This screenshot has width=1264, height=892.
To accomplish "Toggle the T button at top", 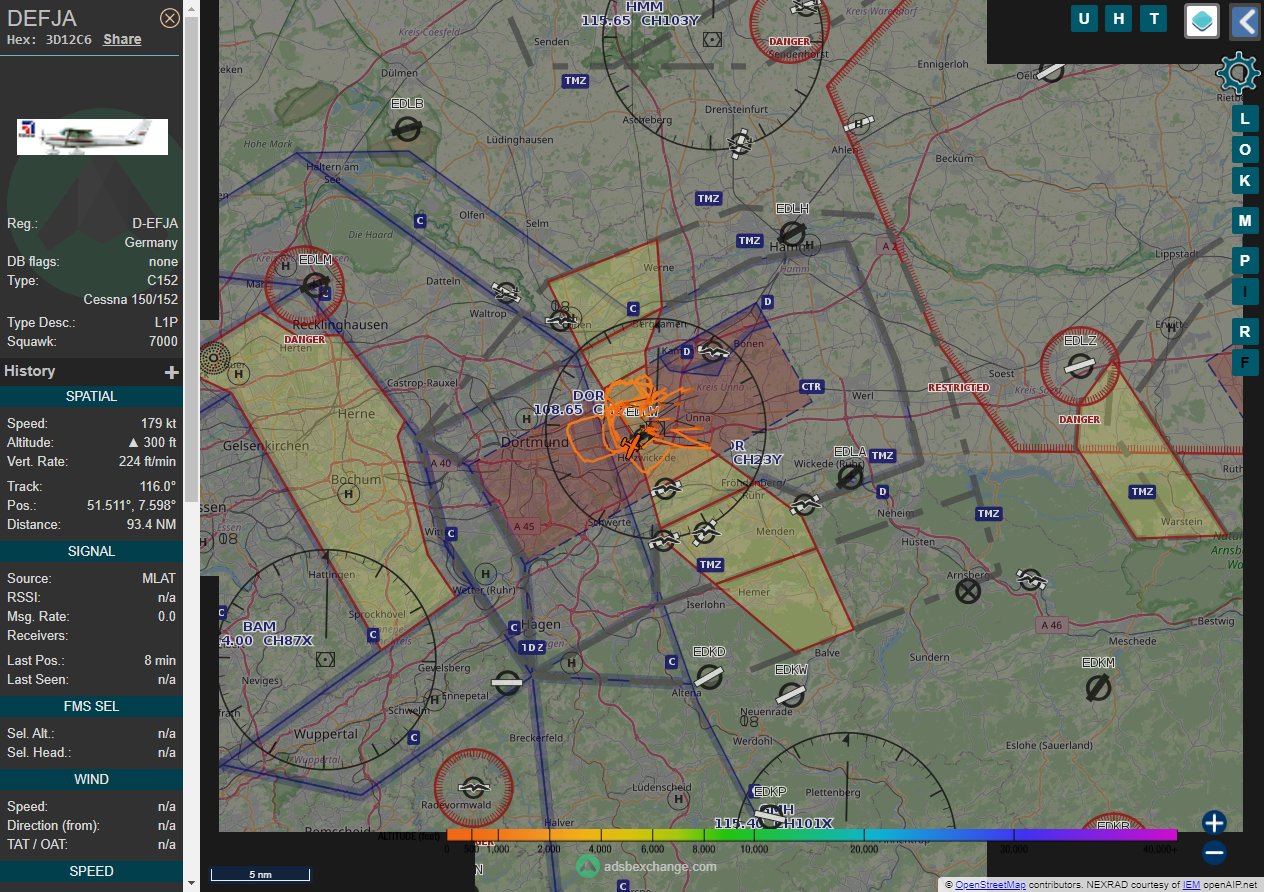I will (x=1154, y=19).
